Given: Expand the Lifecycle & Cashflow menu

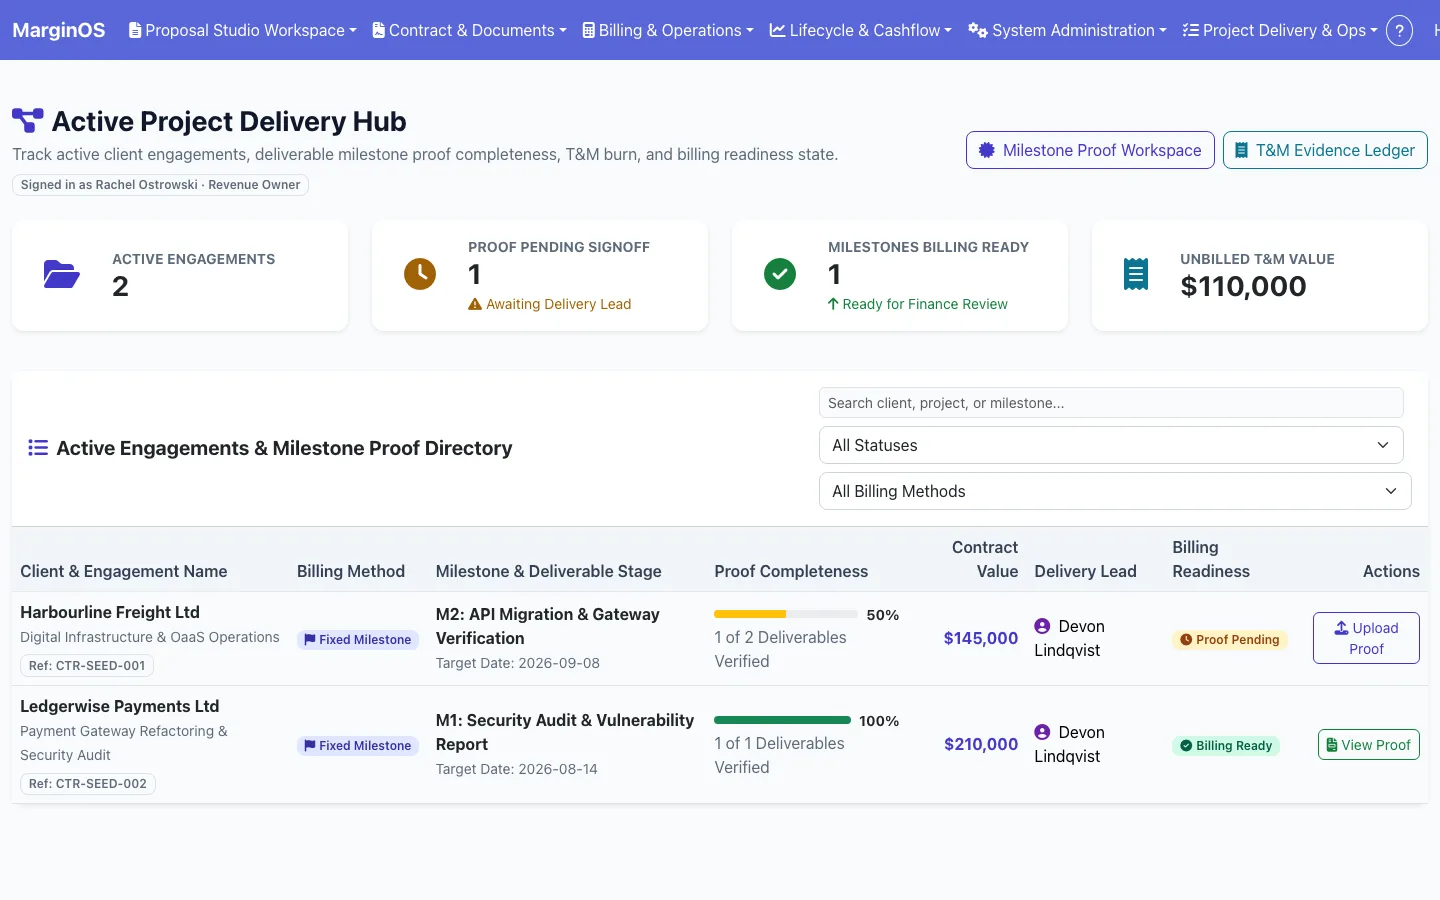Looking at the screenshot, I should pos(860,30).
